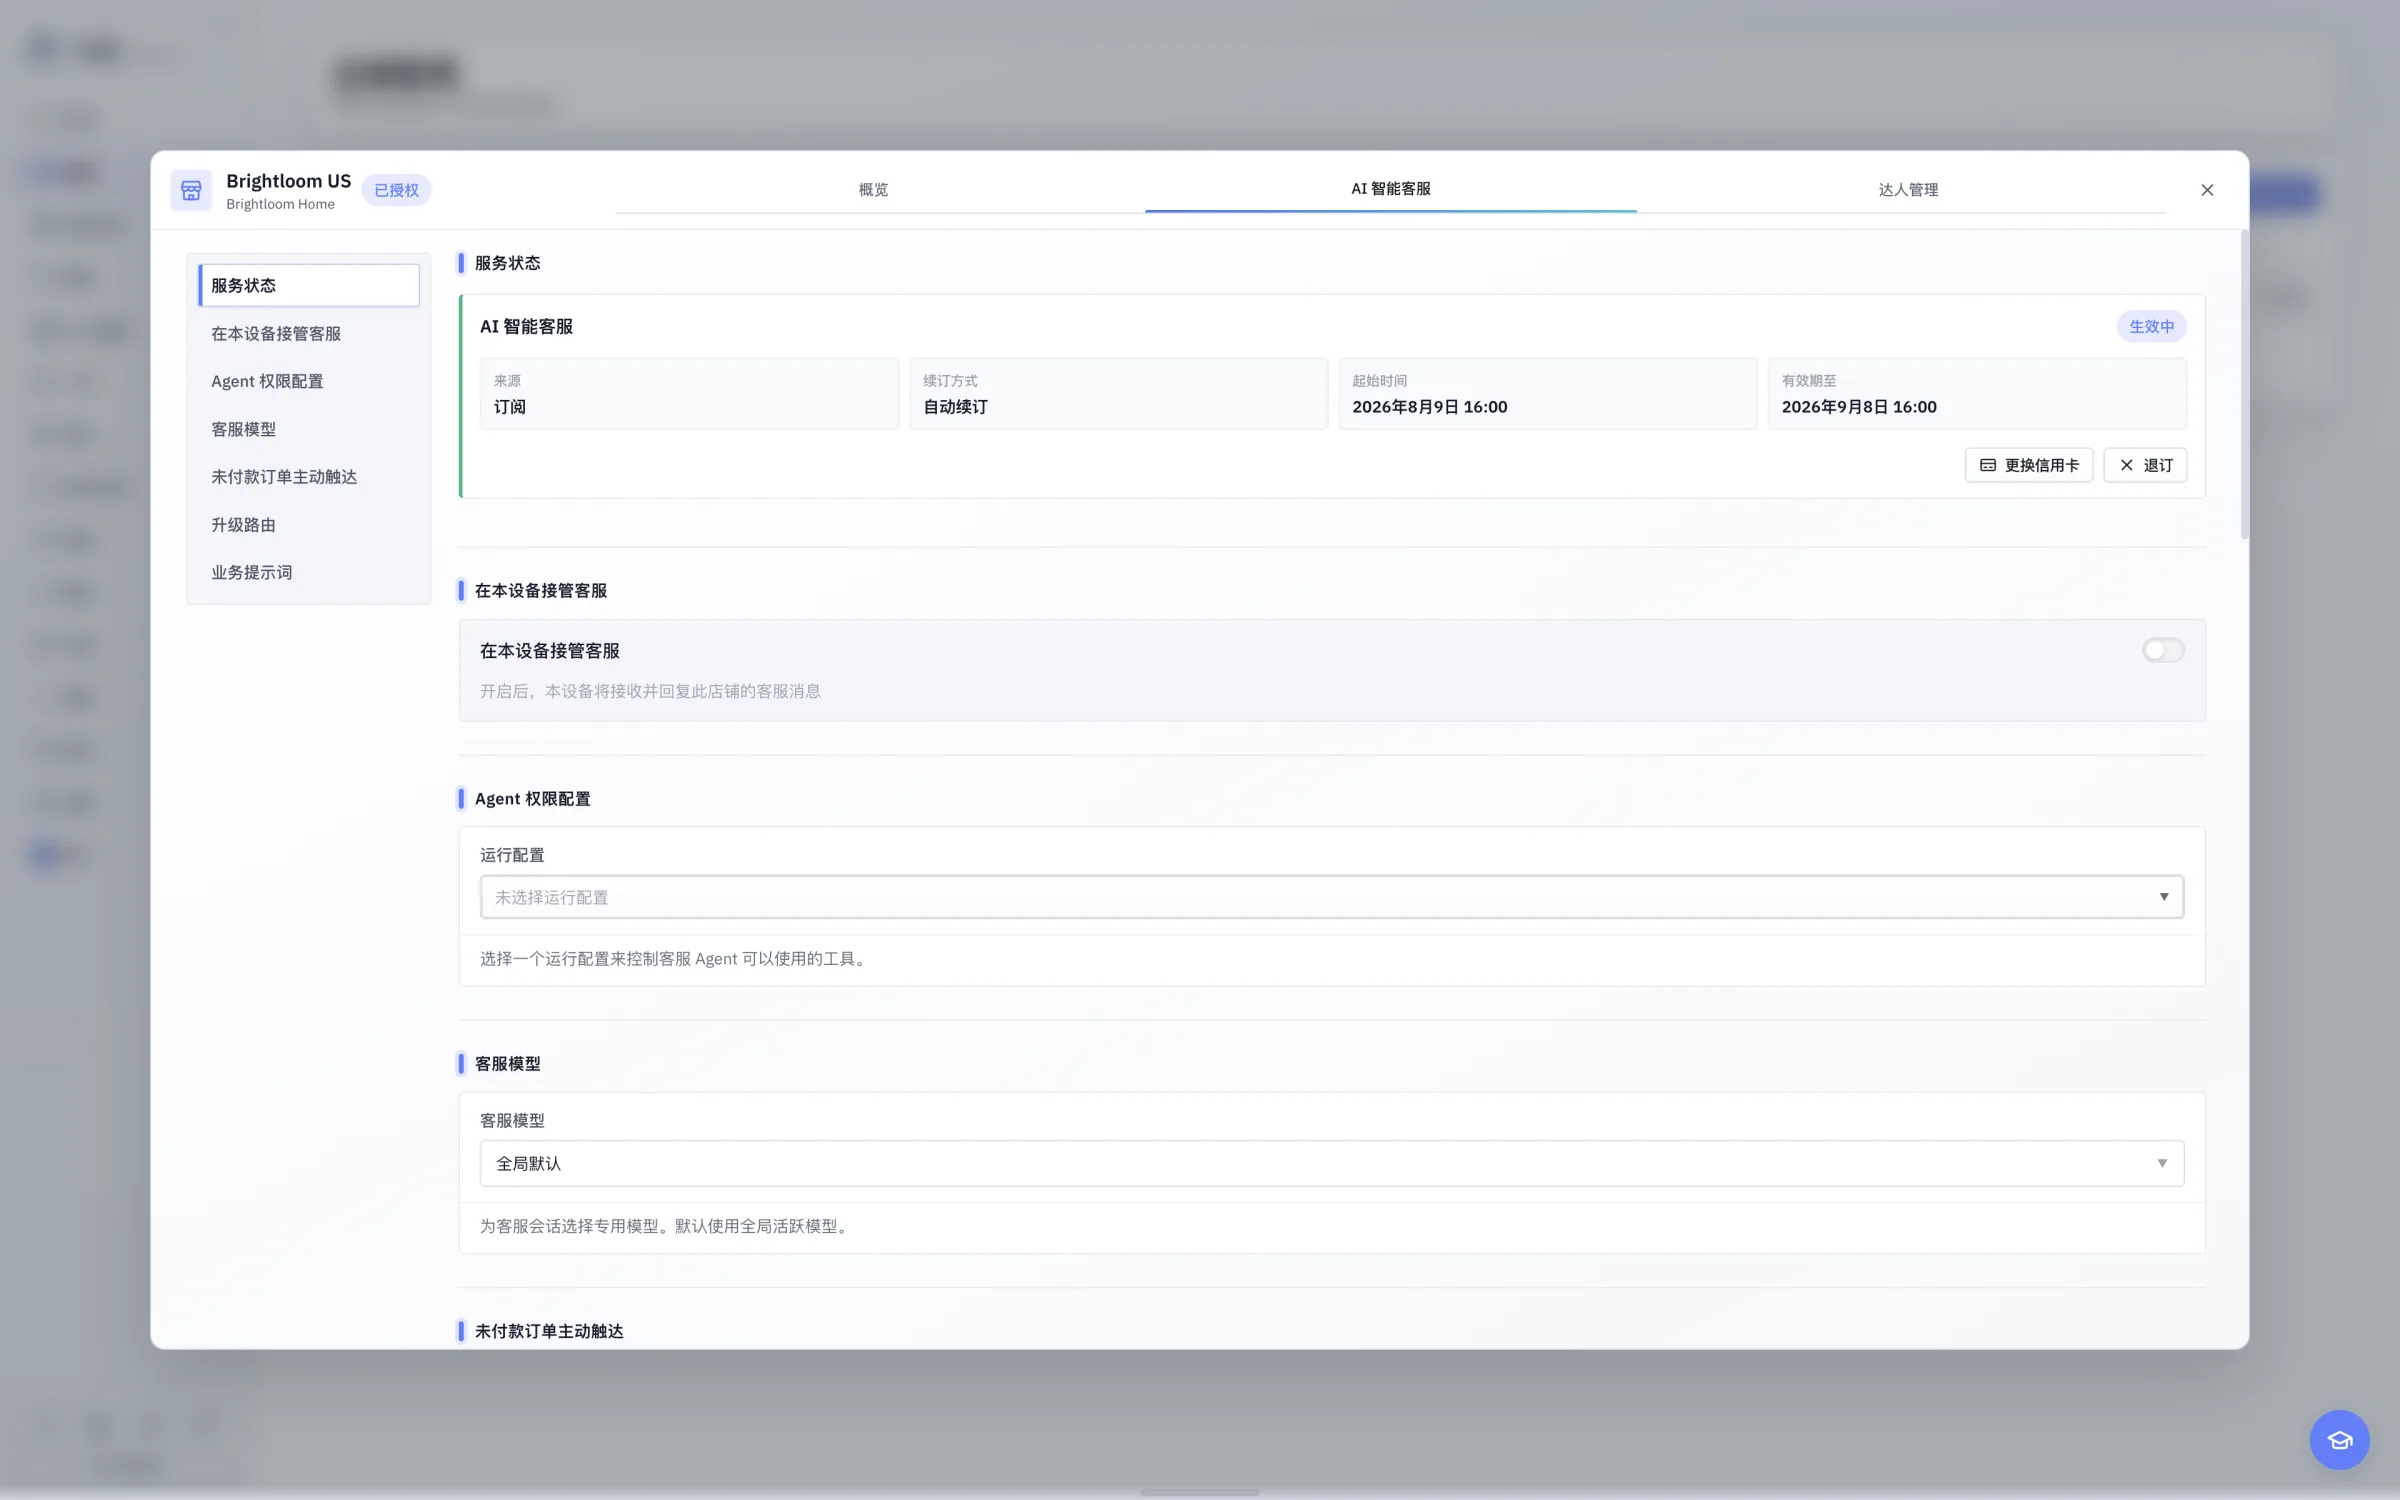This screenshot has height=1500, width=2400.
Task: Open the 运行配置 dropdown
Action: [x=1332, y=897]
